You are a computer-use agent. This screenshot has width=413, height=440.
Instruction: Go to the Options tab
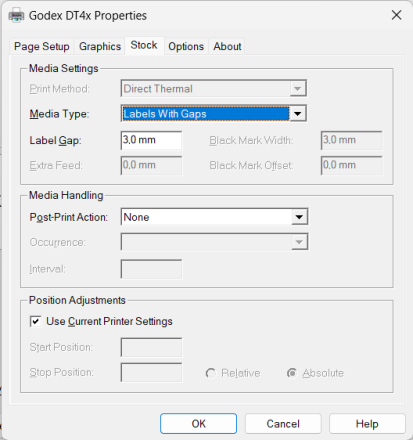click(186, 46)
